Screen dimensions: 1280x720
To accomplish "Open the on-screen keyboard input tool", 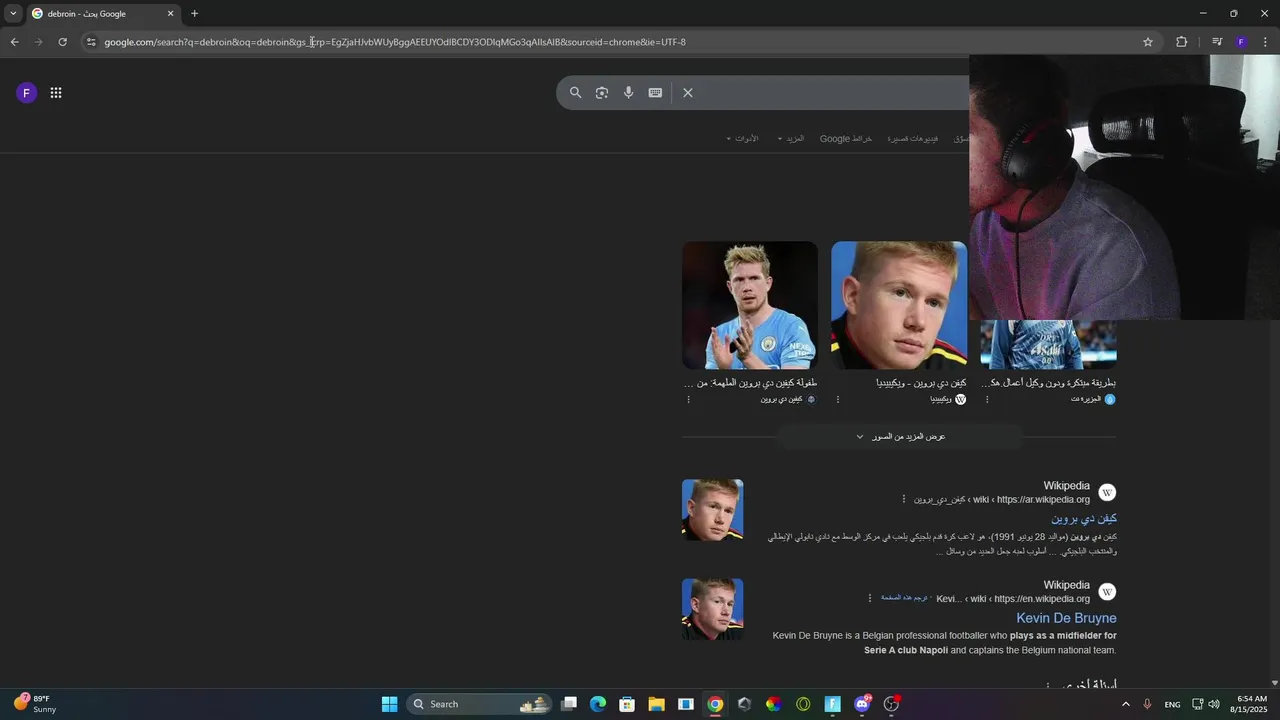I will pyautogui.click(x=655, y=93).
